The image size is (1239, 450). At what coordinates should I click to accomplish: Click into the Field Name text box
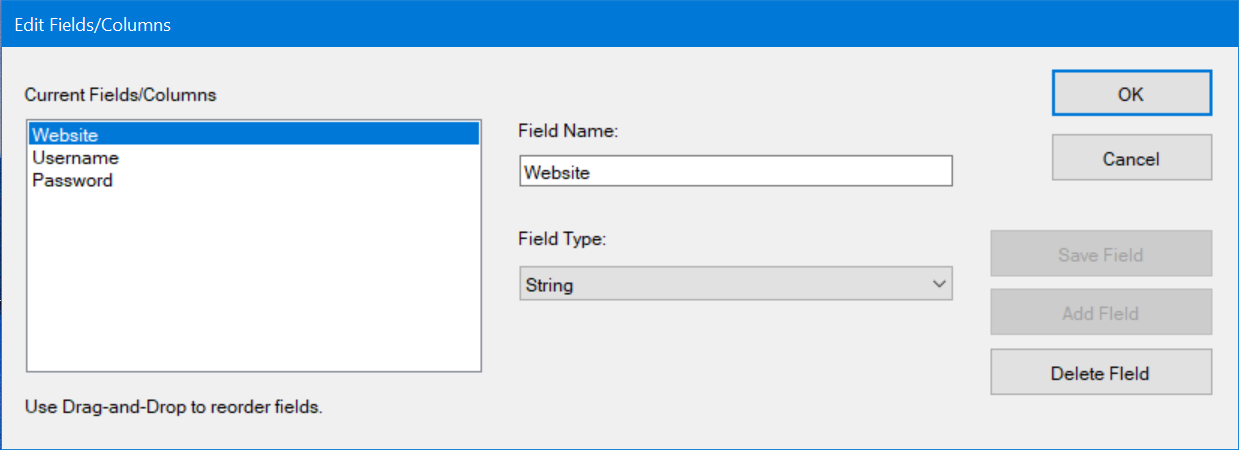tap(735, 172)
